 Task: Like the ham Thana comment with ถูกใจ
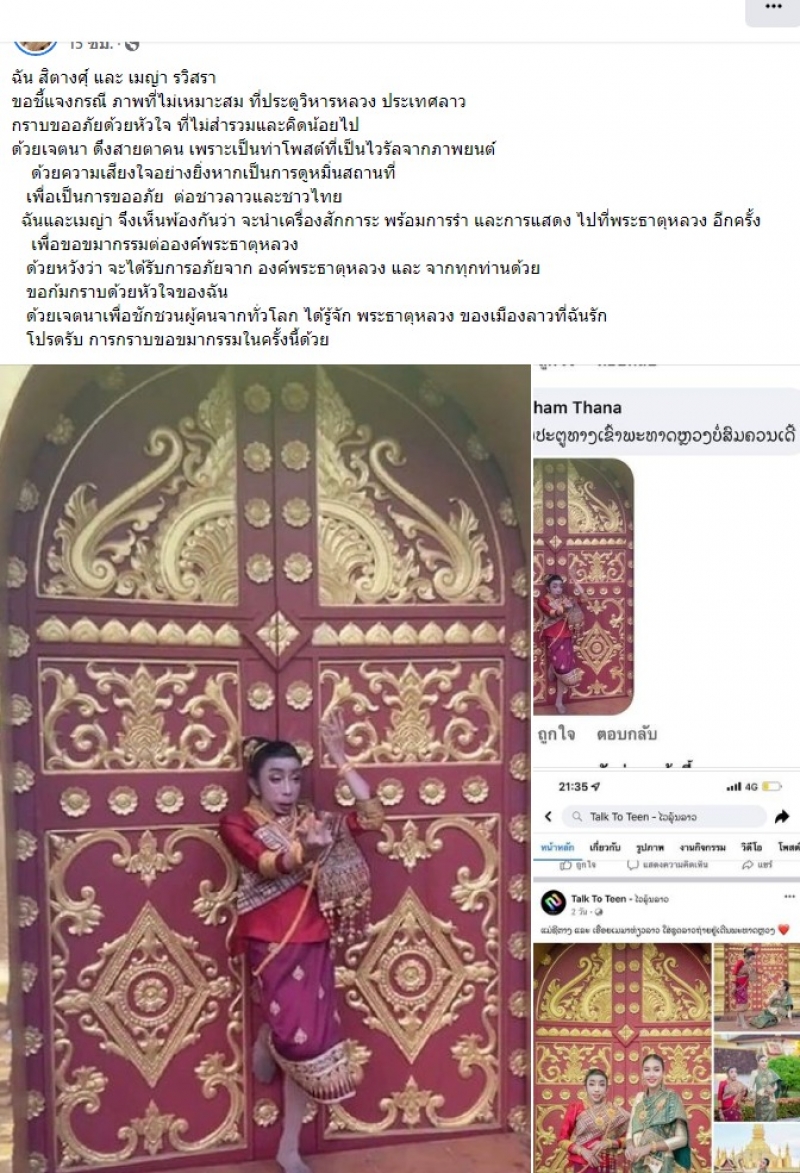click(557, 734)
